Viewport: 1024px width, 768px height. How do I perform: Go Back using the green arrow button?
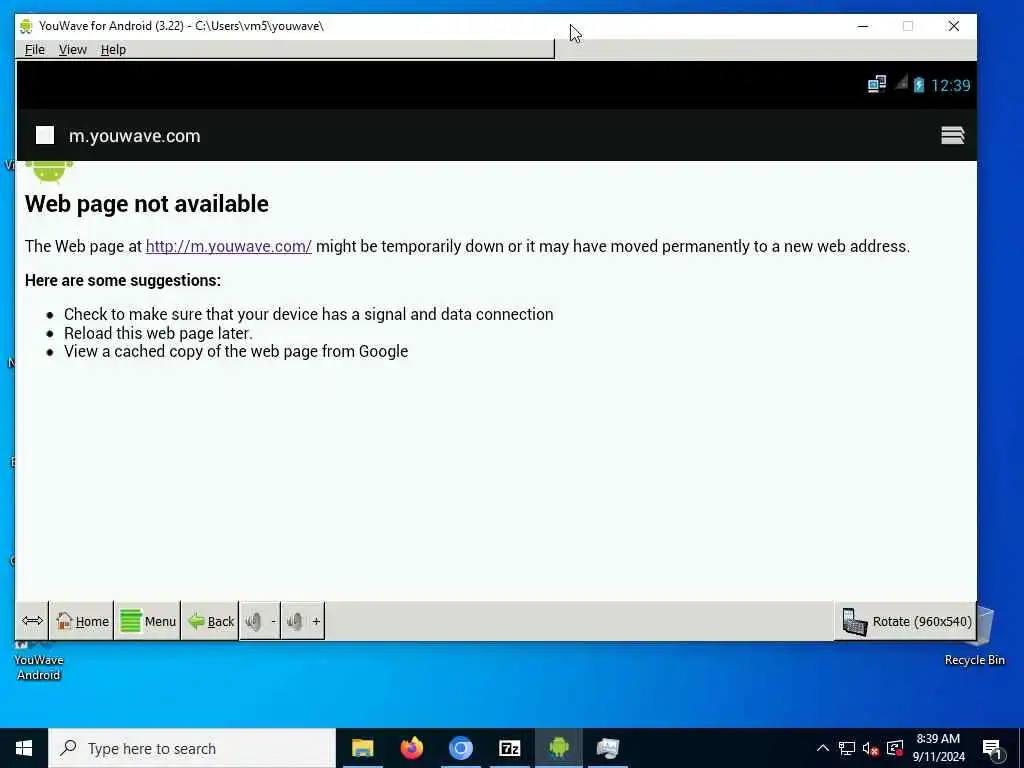click(210, 621)
